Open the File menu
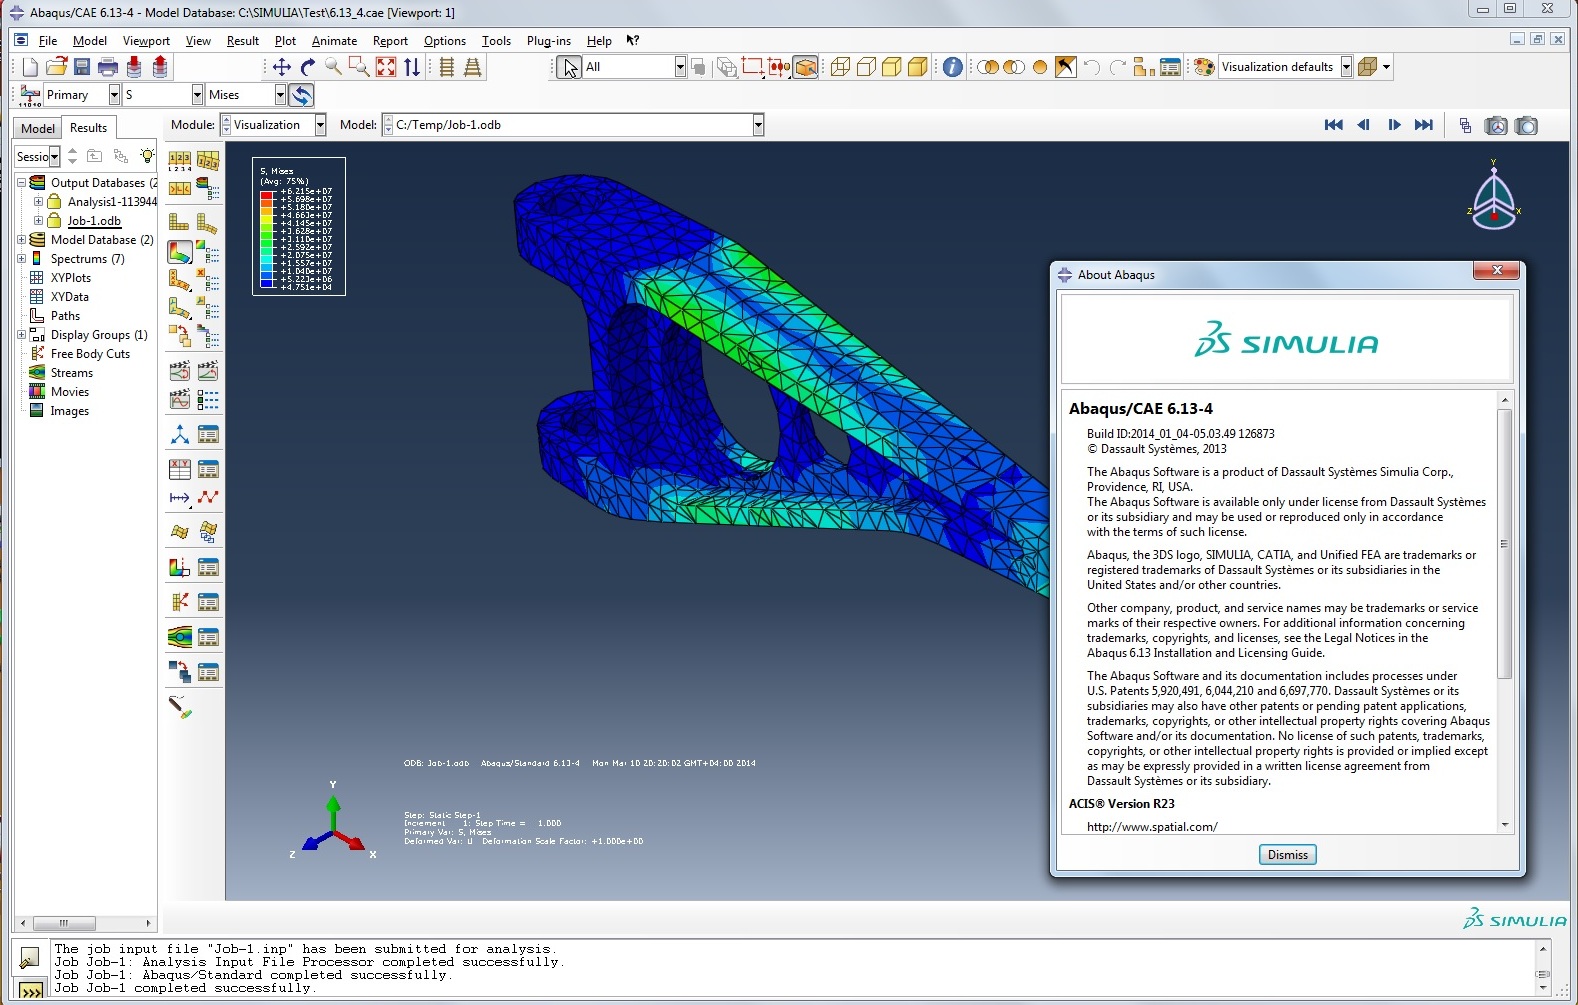 [x=48, y=41]
